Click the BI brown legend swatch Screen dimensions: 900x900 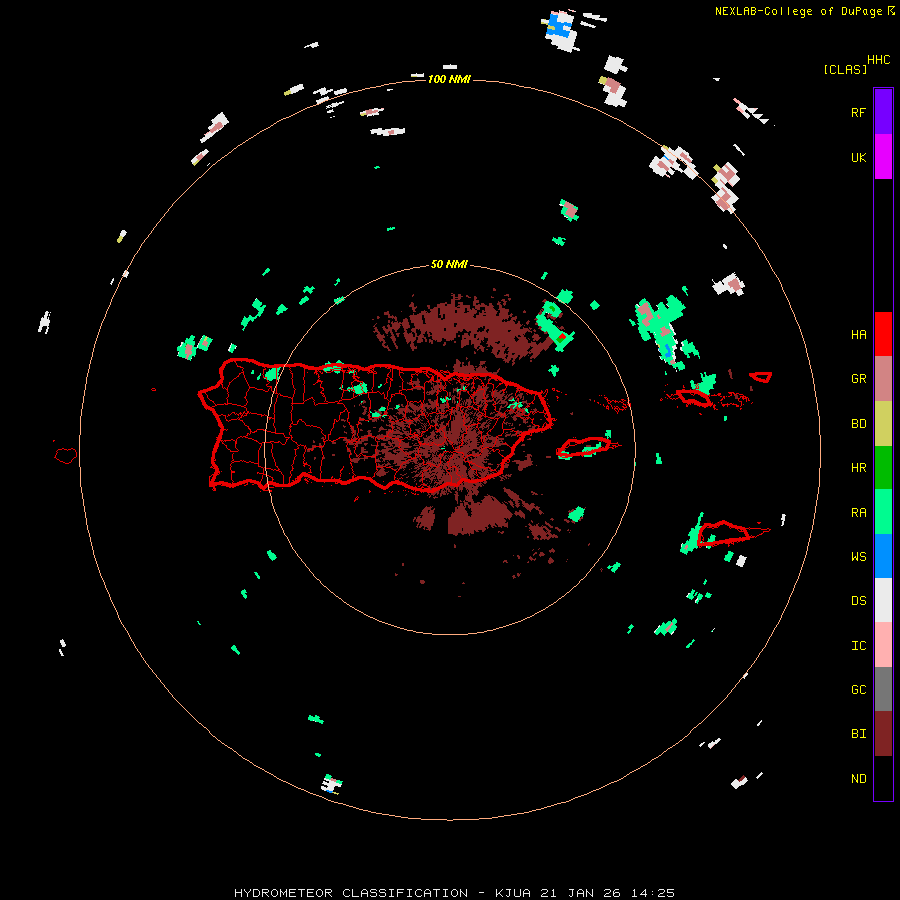tap(883, 734)
